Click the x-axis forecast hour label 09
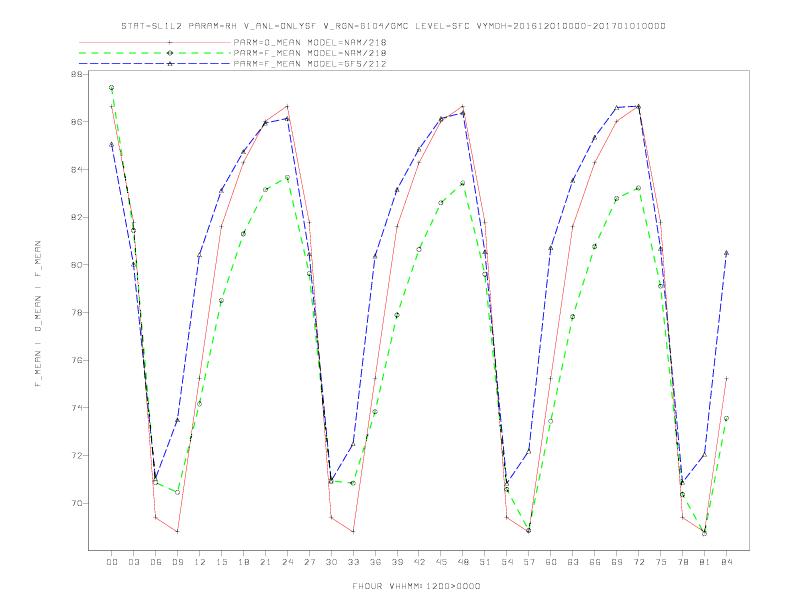 coord(177,562)
